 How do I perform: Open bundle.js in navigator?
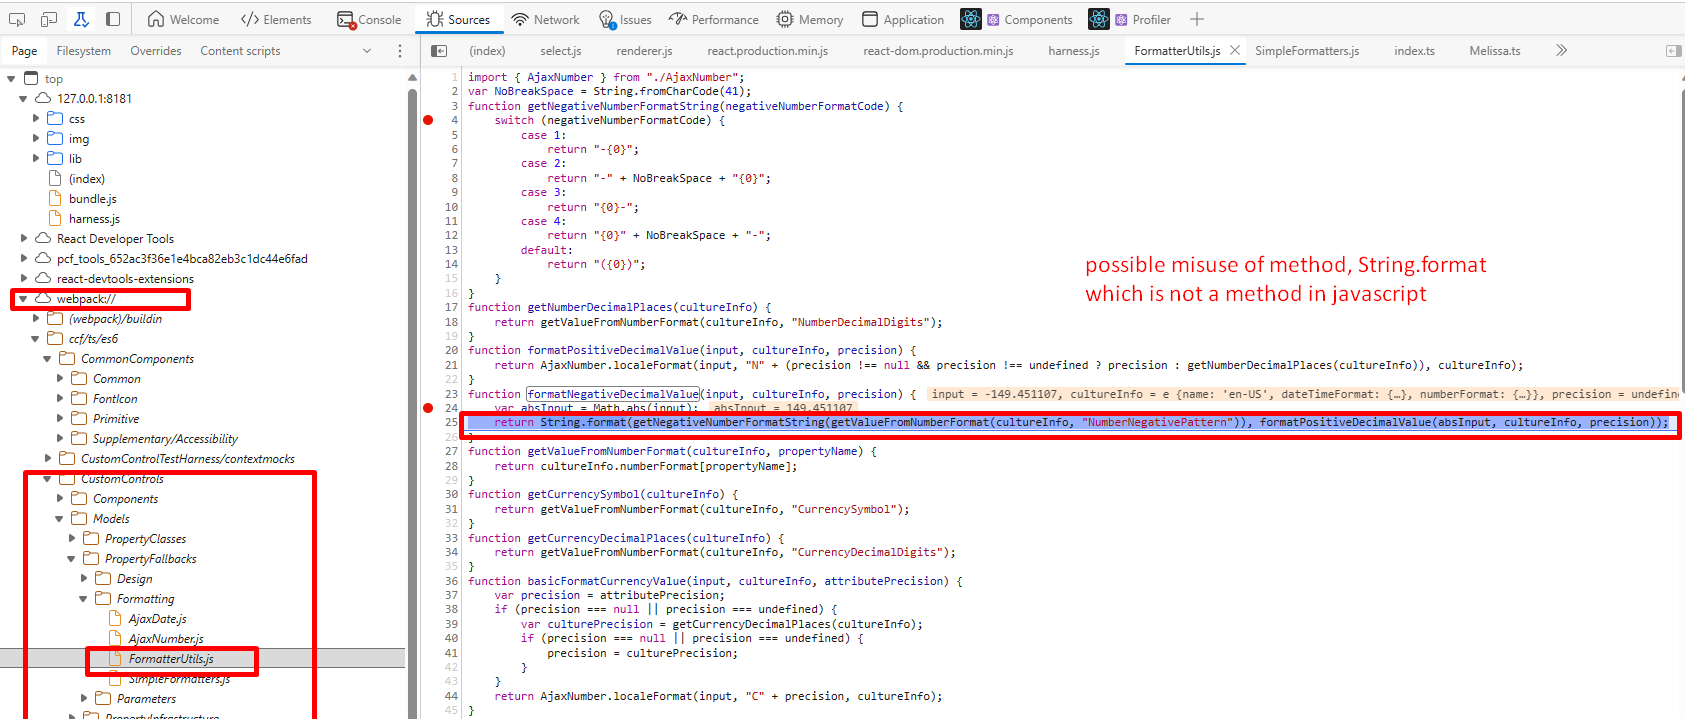coord(92,199)
